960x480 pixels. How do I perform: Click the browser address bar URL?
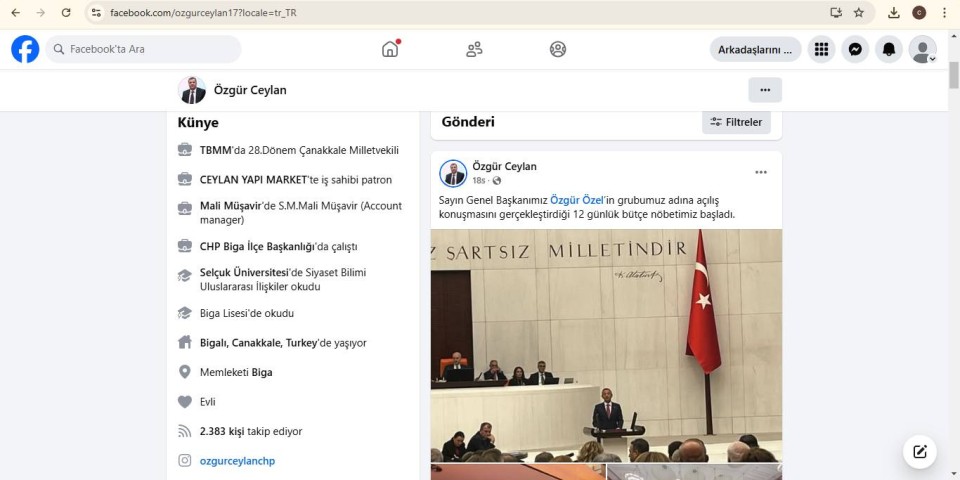[x=203, y=12]
